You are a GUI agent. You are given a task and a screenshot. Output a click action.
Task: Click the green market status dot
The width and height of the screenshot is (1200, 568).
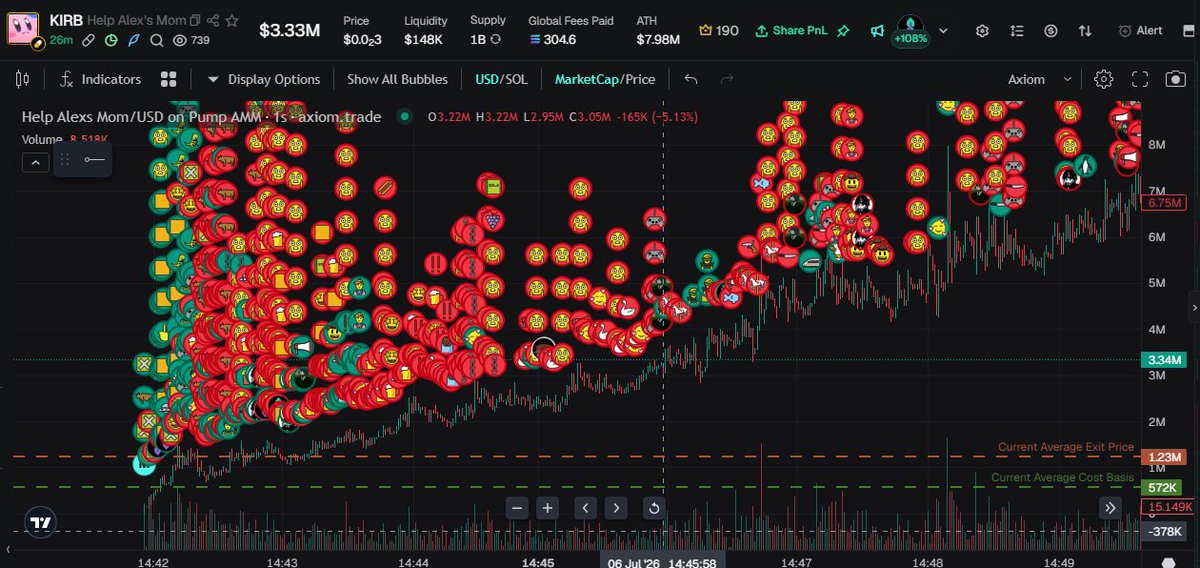(x=404, y=117)
